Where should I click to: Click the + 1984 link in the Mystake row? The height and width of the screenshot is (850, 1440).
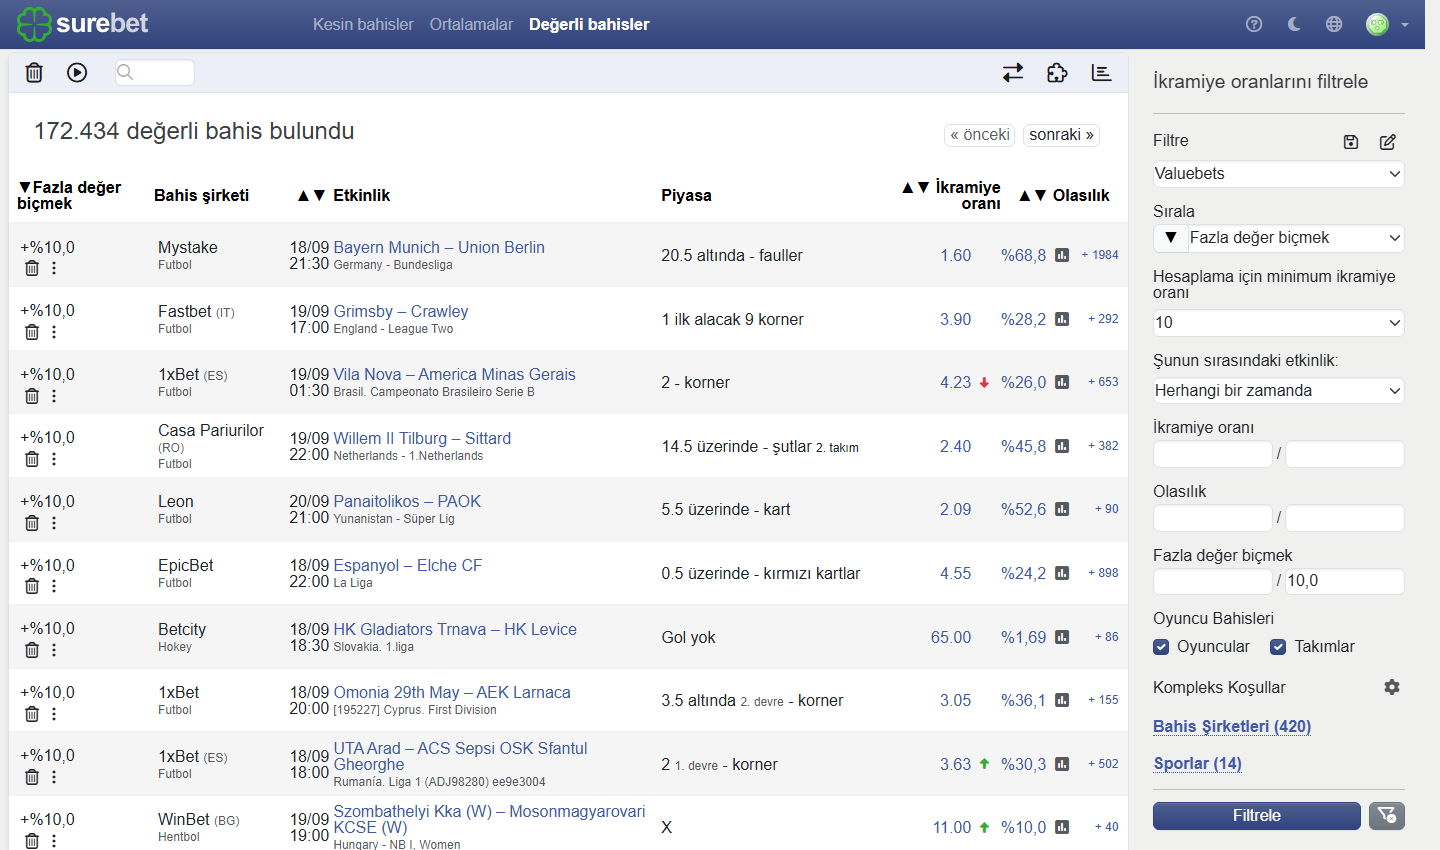click(x=1100, y=255)
